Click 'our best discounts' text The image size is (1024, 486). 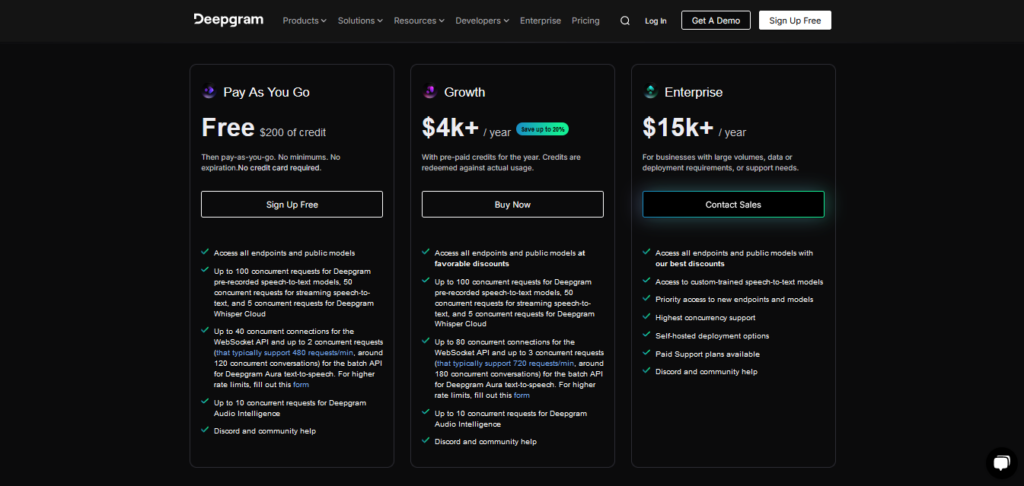pos(690,264)
